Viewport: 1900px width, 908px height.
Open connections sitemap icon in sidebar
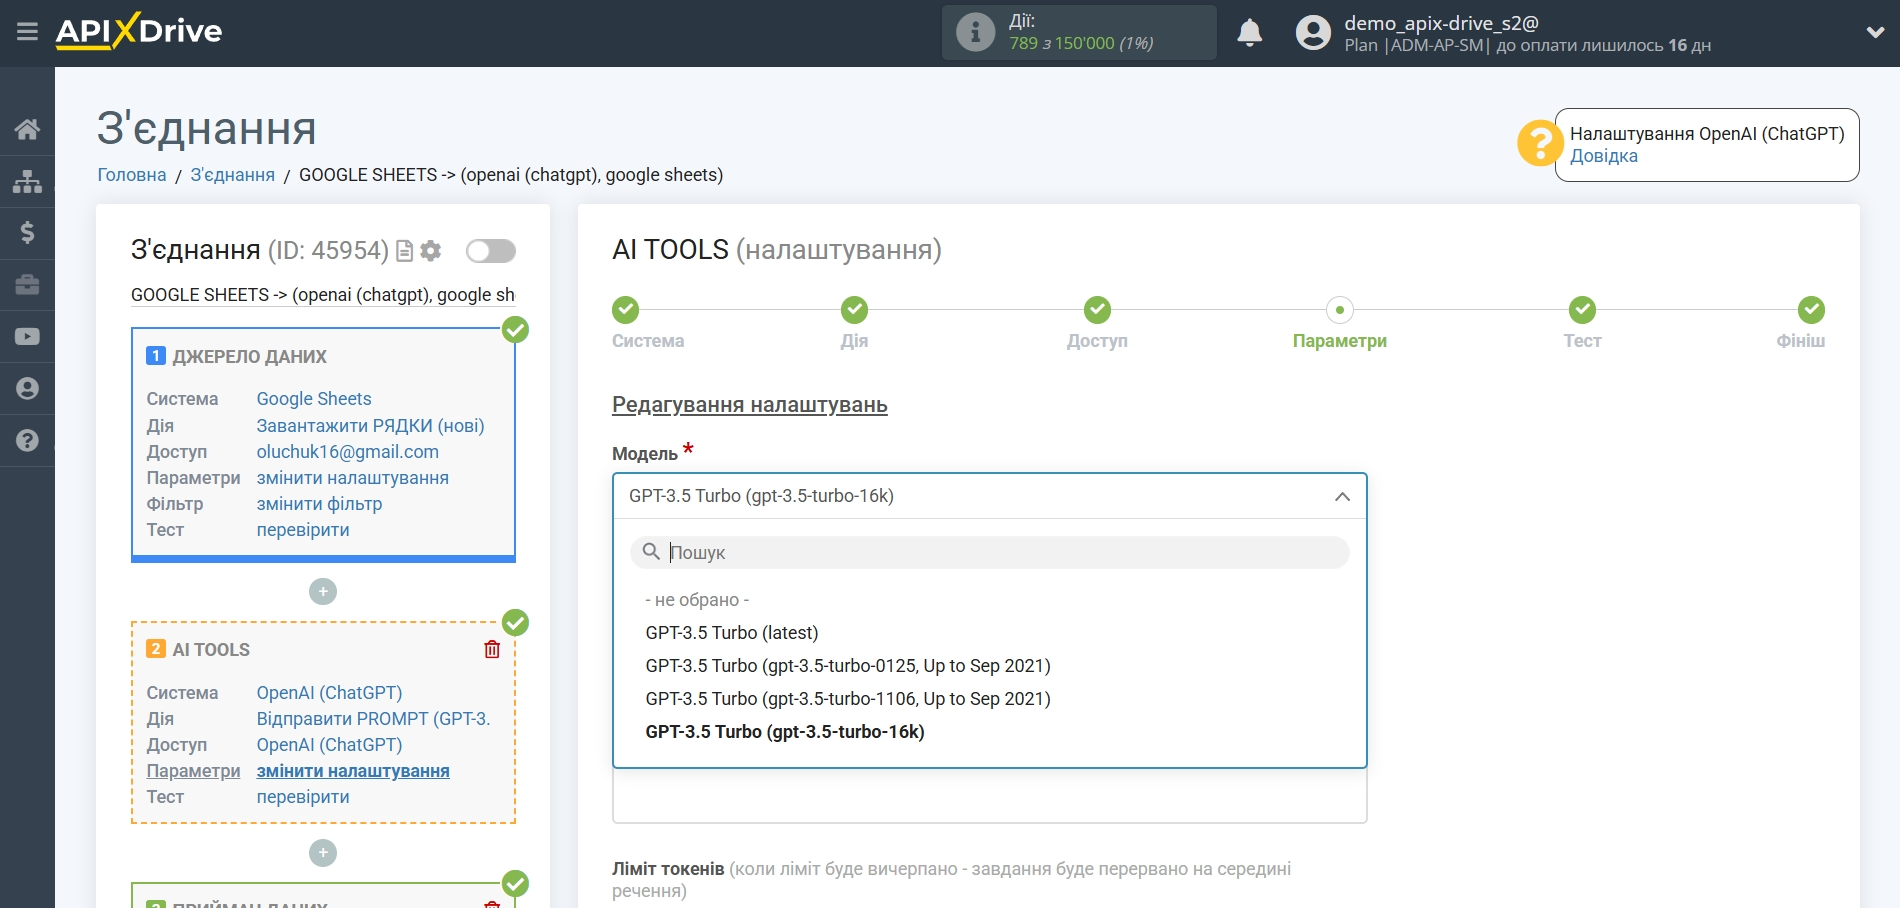(27, 181)
